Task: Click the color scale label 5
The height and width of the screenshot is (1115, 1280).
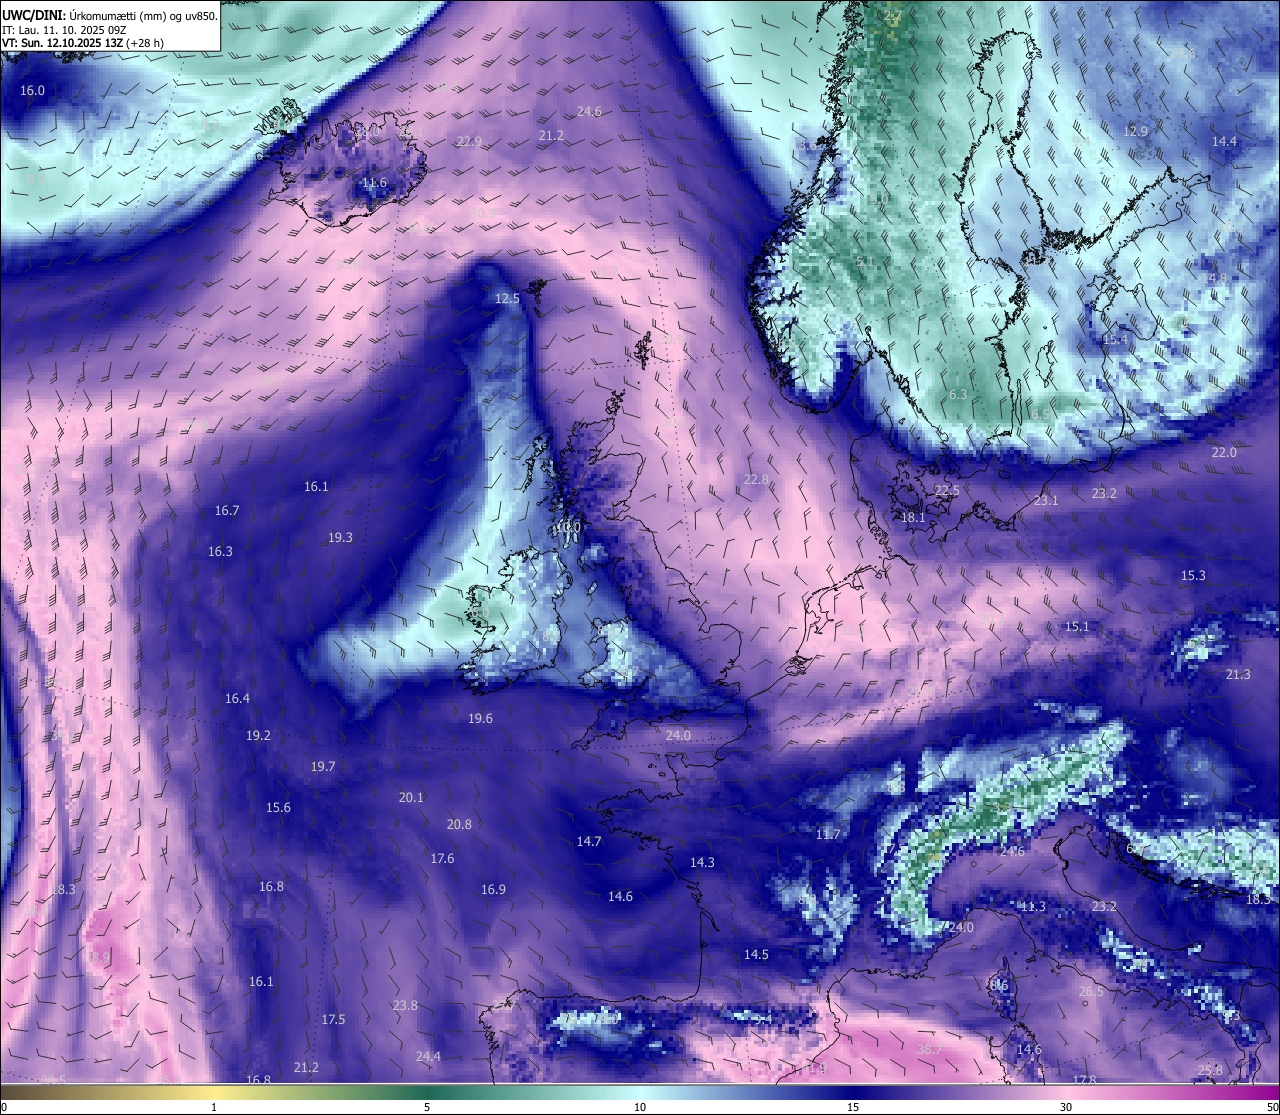Action: [427, 1107]
